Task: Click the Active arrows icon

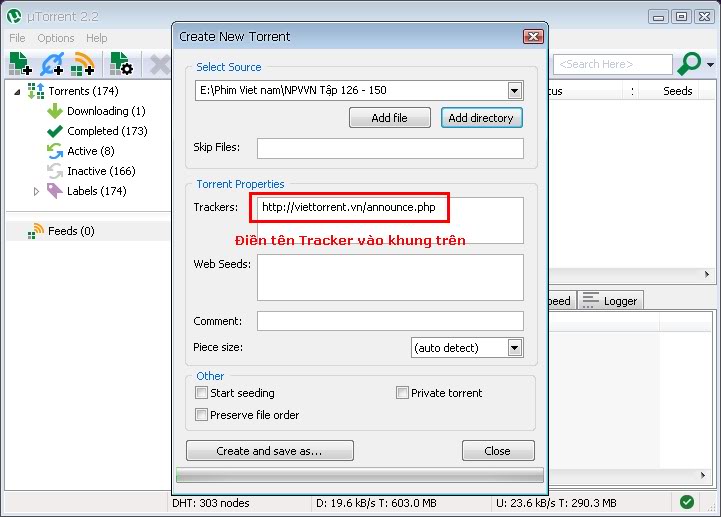Action: pyautogui.click(x=55, y=151)
